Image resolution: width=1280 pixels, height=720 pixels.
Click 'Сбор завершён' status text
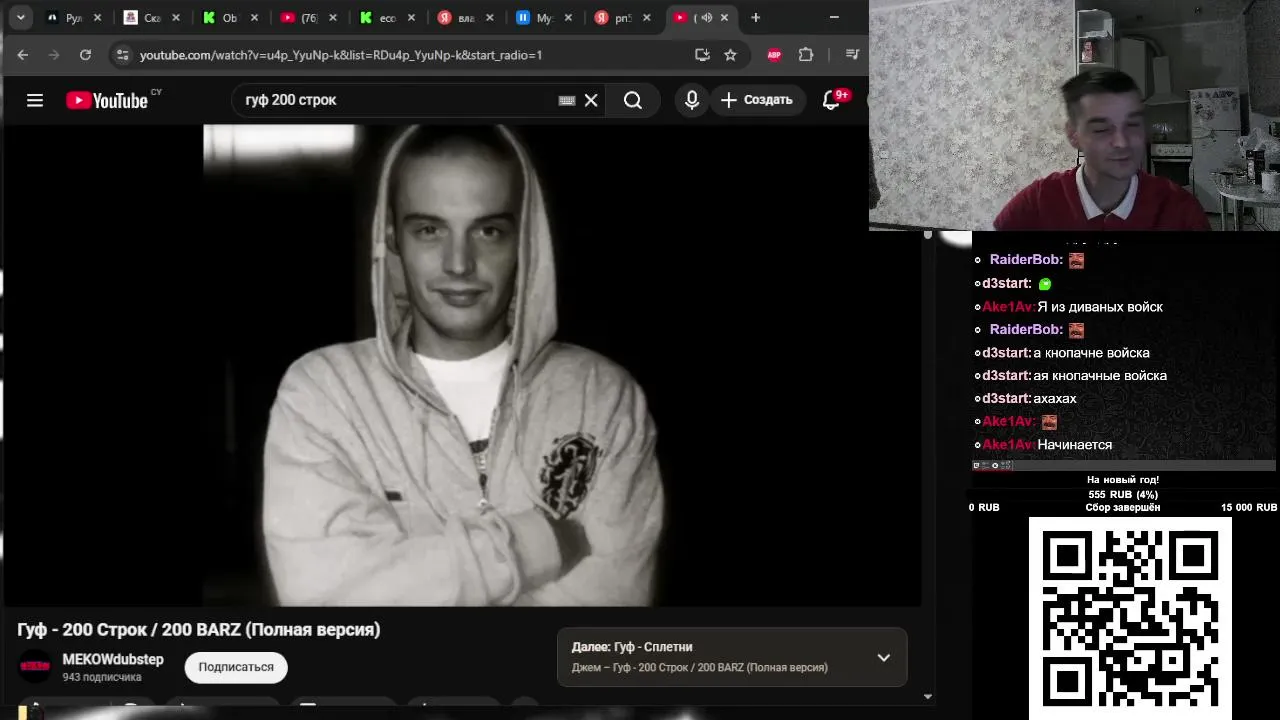(1123, 508)
